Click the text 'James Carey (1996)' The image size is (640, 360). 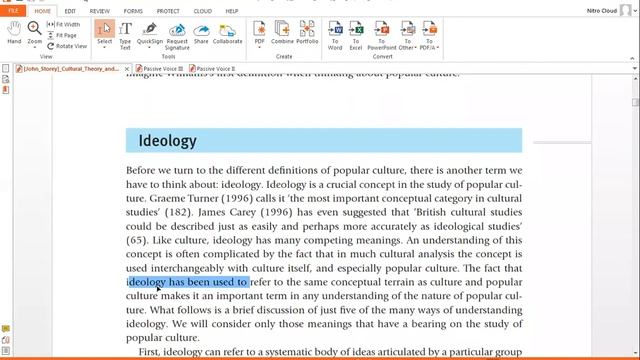click(x=245, y=212)
